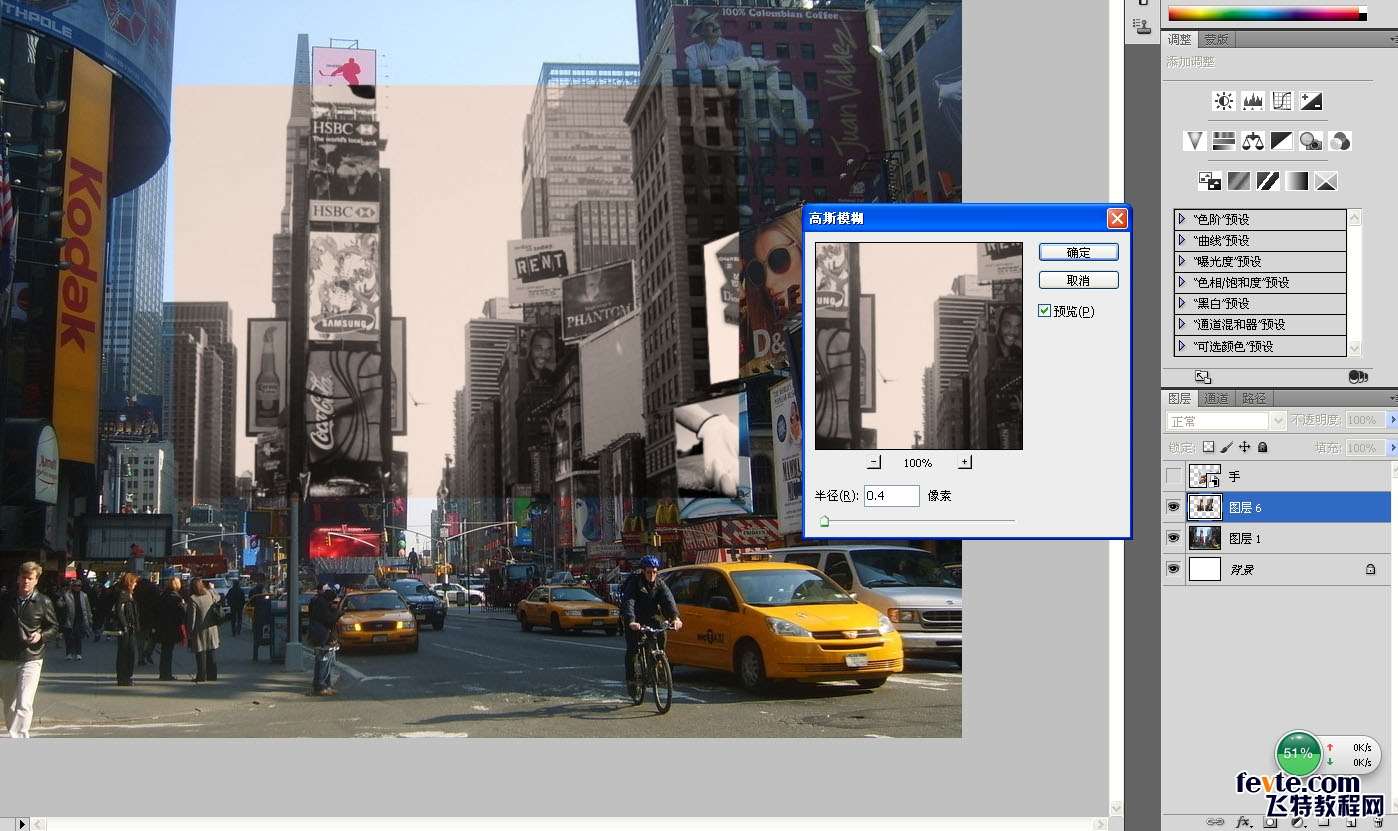The width and height of the screenshot is (1398, 831).
Task: Add a Color Balance adjustment
Action: (1253, 141)
